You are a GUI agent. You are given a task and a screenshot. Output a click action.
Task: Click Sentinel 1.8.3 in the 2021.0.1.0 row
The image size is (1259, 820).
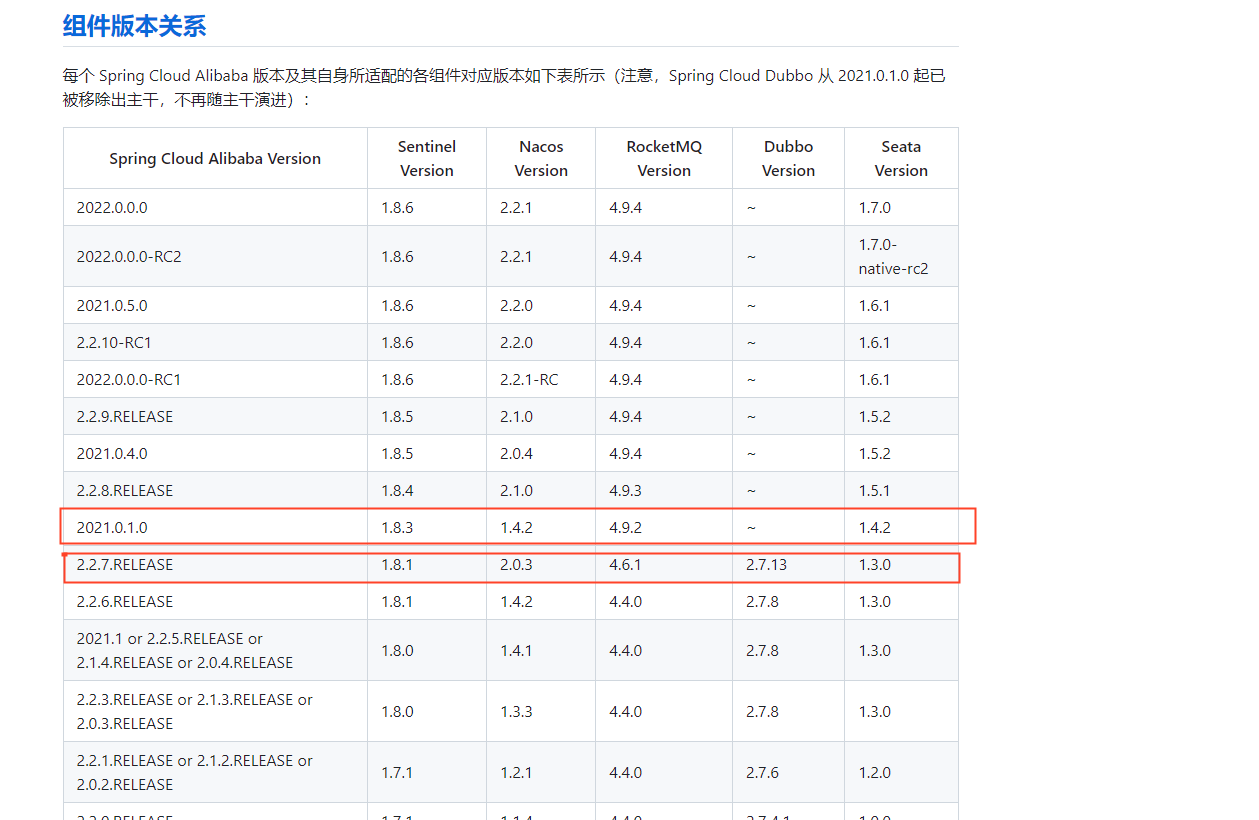[397, 527]
